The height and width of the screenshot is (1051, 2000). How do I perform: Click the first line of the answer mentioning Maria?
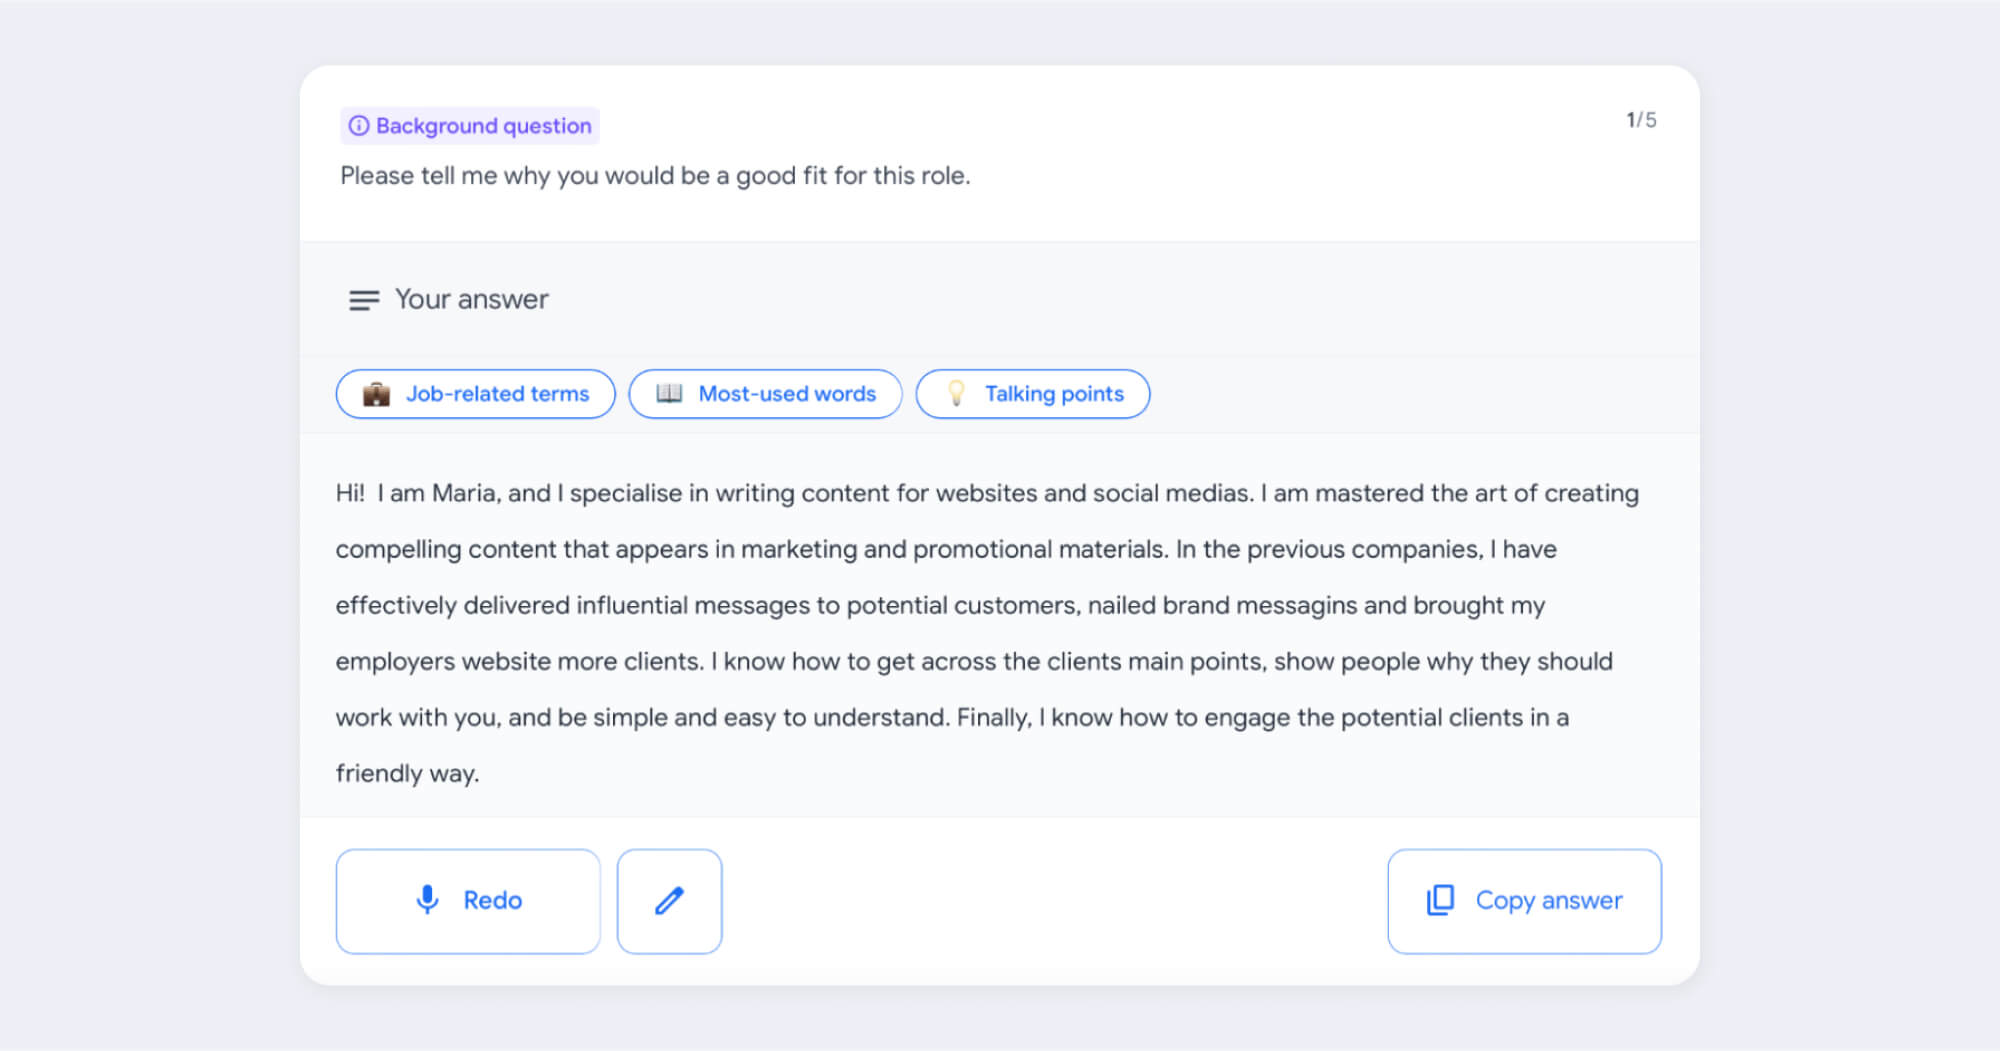pyautogui.click(x=986, y=493)
